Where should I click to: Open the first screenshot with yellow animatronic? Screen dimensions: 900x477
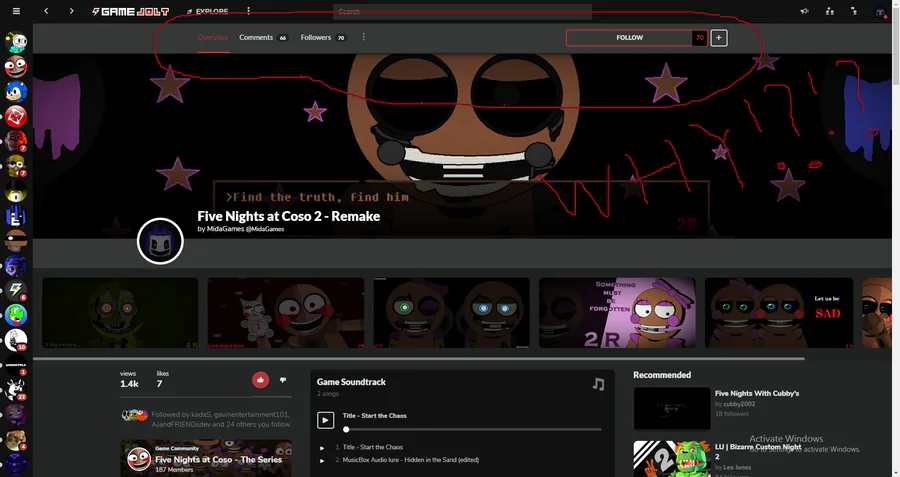pos(120,313)
